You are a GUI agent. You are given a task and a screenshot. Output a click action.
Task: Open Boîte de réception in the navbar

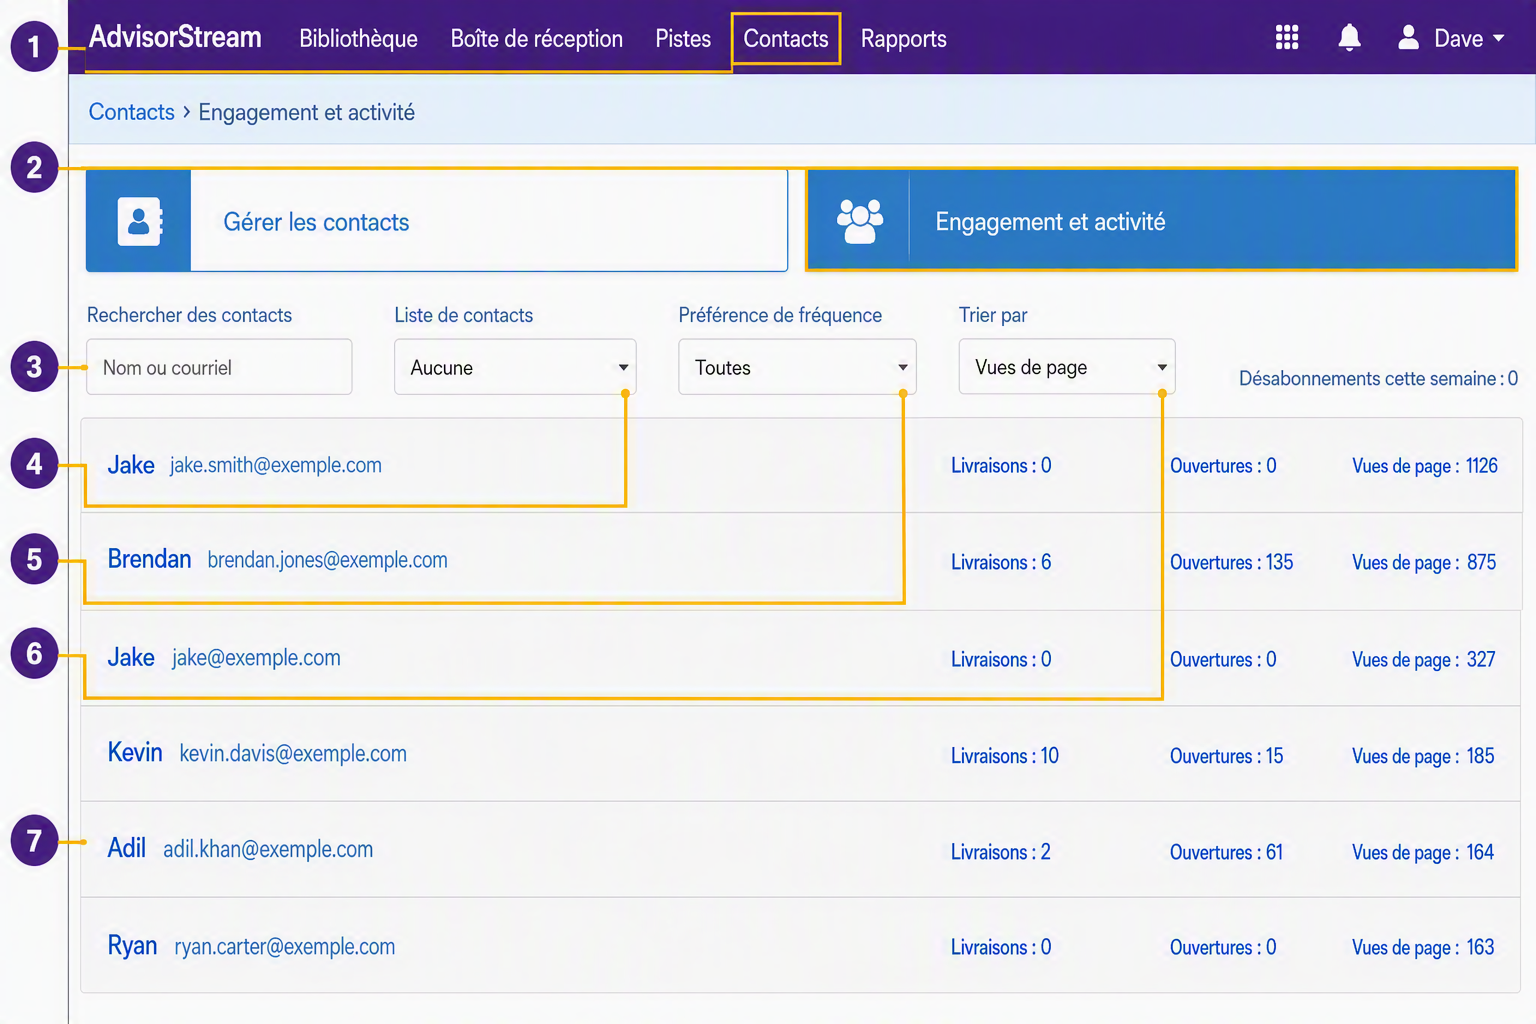(536, 39)
